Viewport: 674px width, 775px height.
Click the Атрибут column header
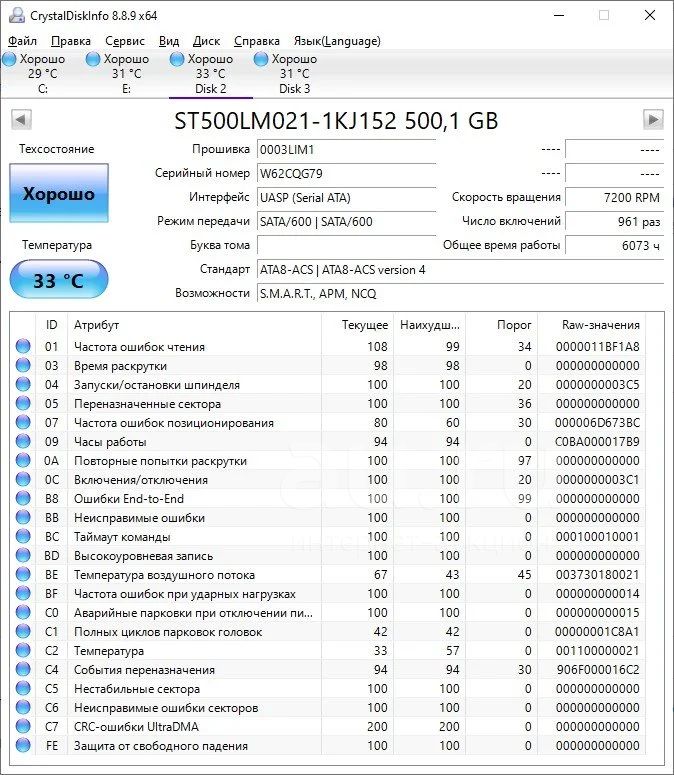tap(96, 325)
